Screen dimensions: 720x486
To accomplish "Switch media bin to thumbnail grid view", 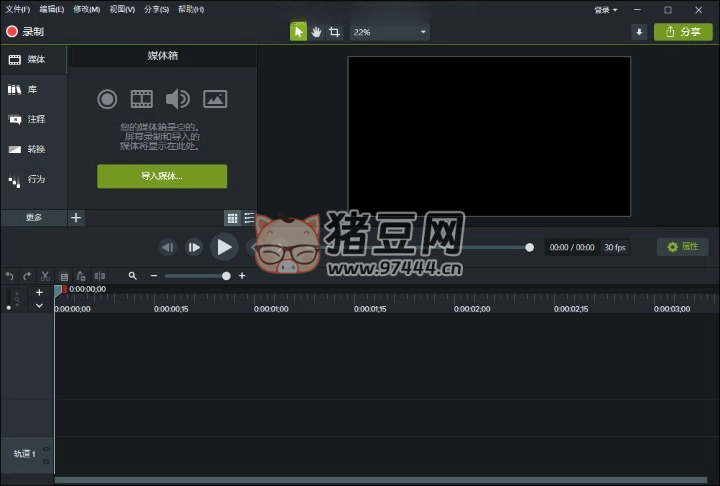I will coord(232,218).
